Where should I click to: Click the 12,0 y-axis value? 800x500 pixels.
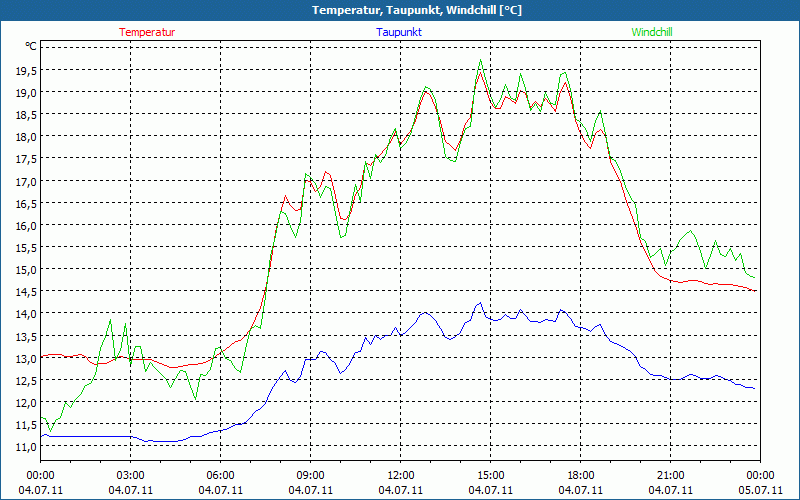pos(26,403)
